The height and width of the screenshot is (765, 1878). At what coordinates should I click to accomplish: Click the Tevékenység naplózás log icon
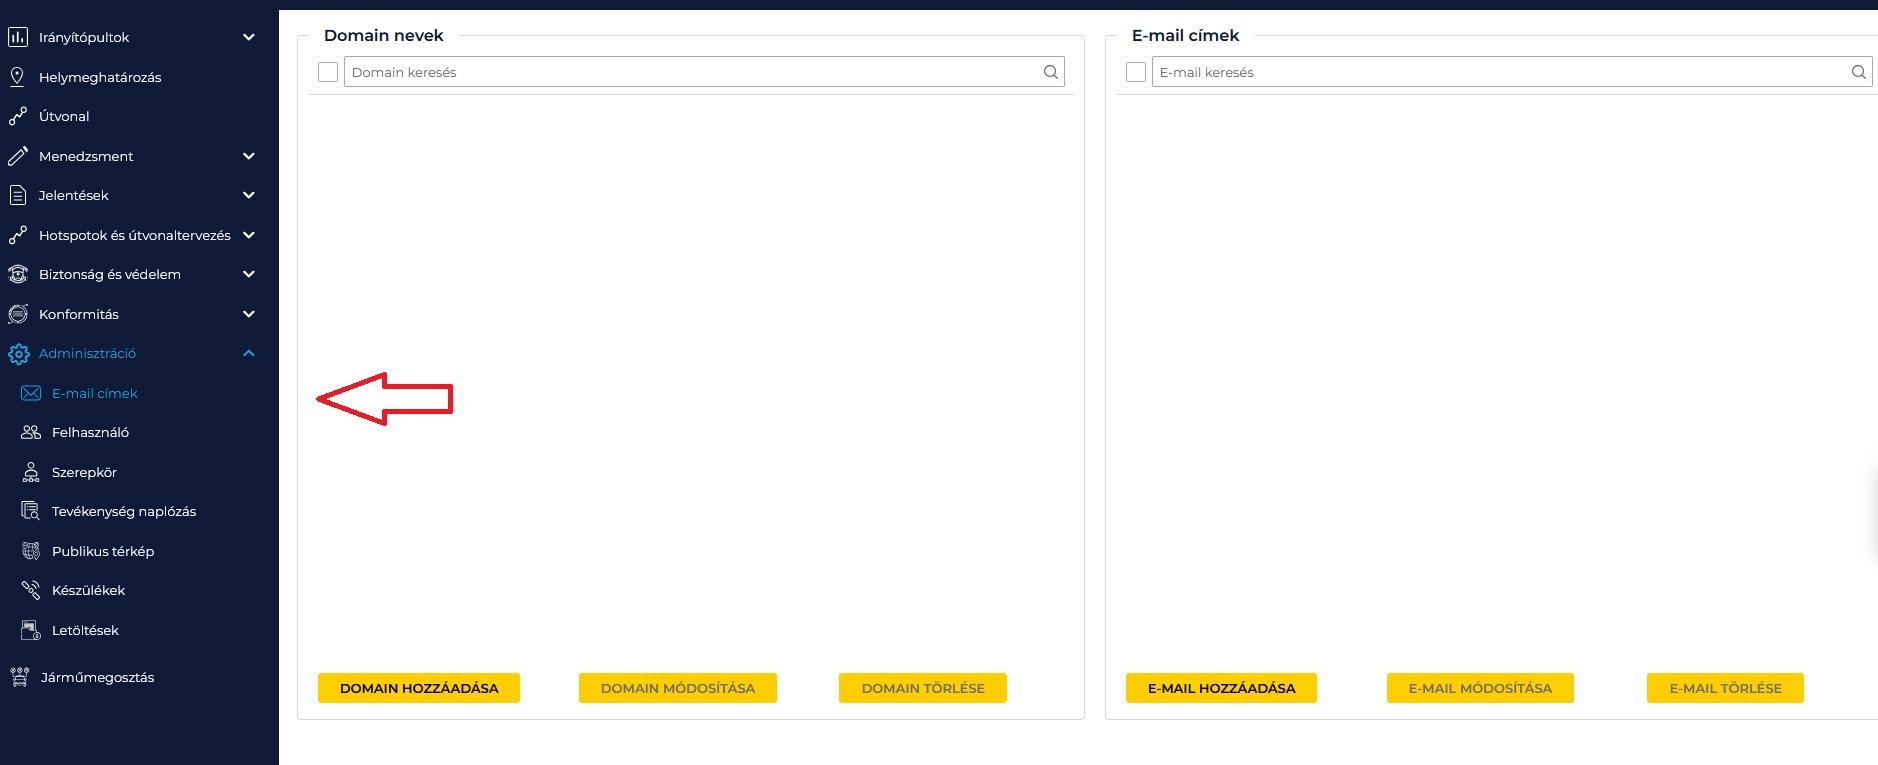click(x=31, y=511)
